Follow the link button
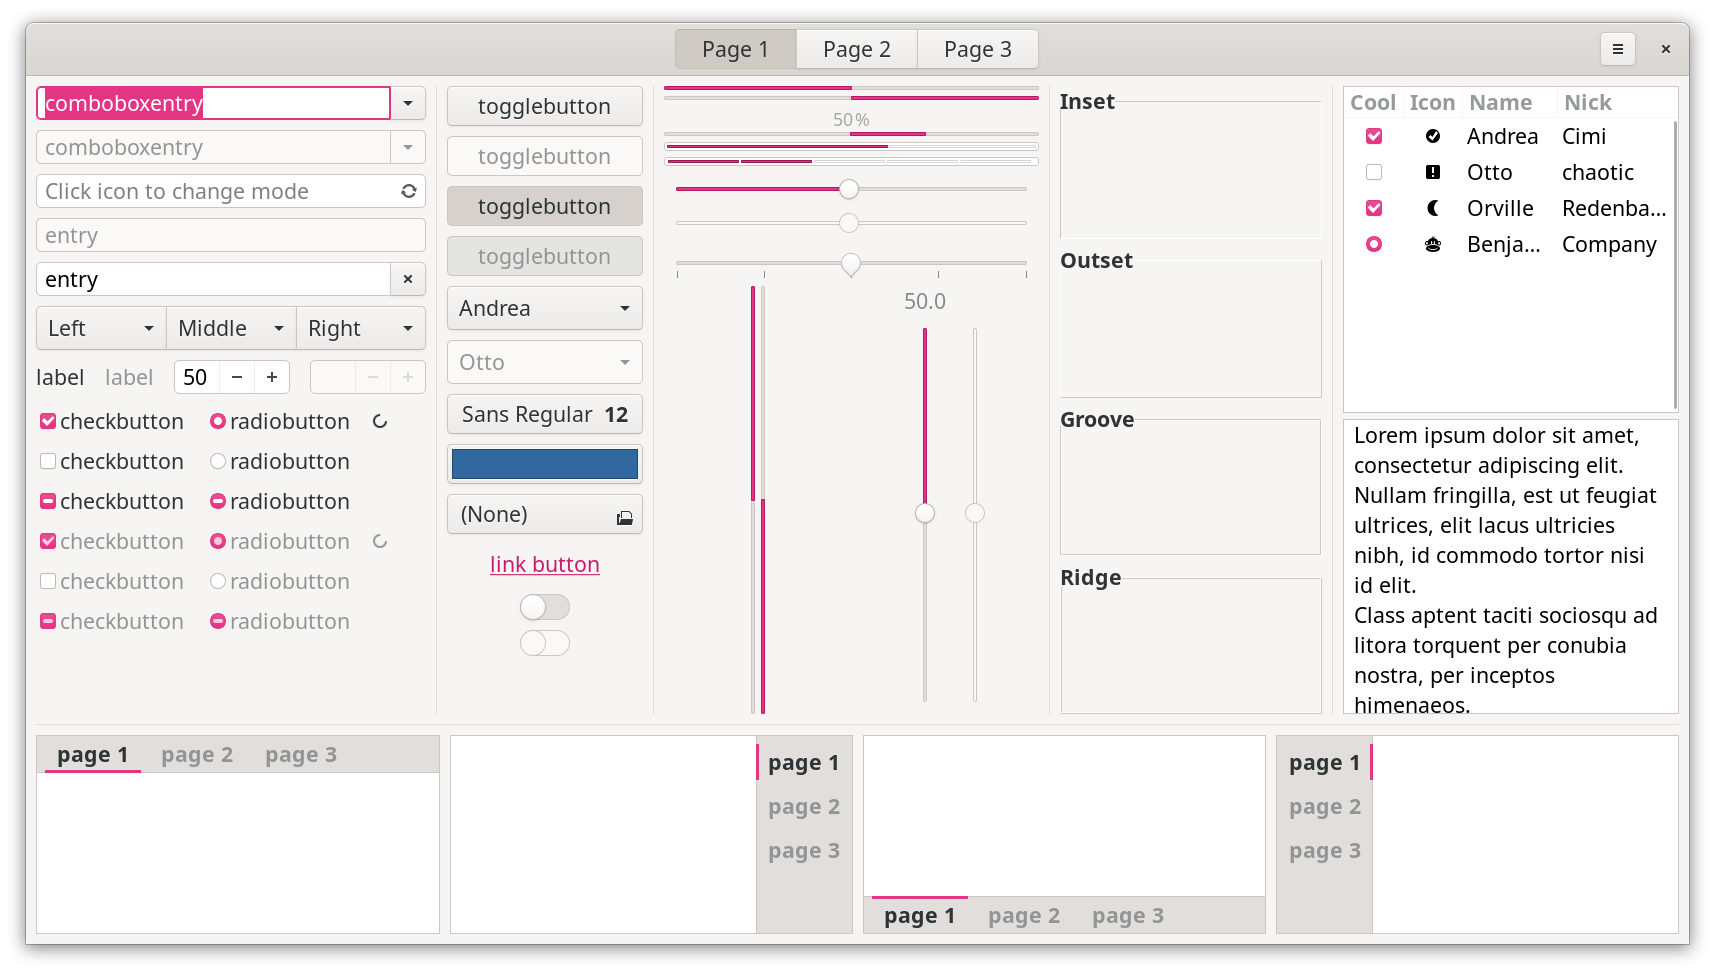The height and width of the screenshot is (973, 1715). 545,564
